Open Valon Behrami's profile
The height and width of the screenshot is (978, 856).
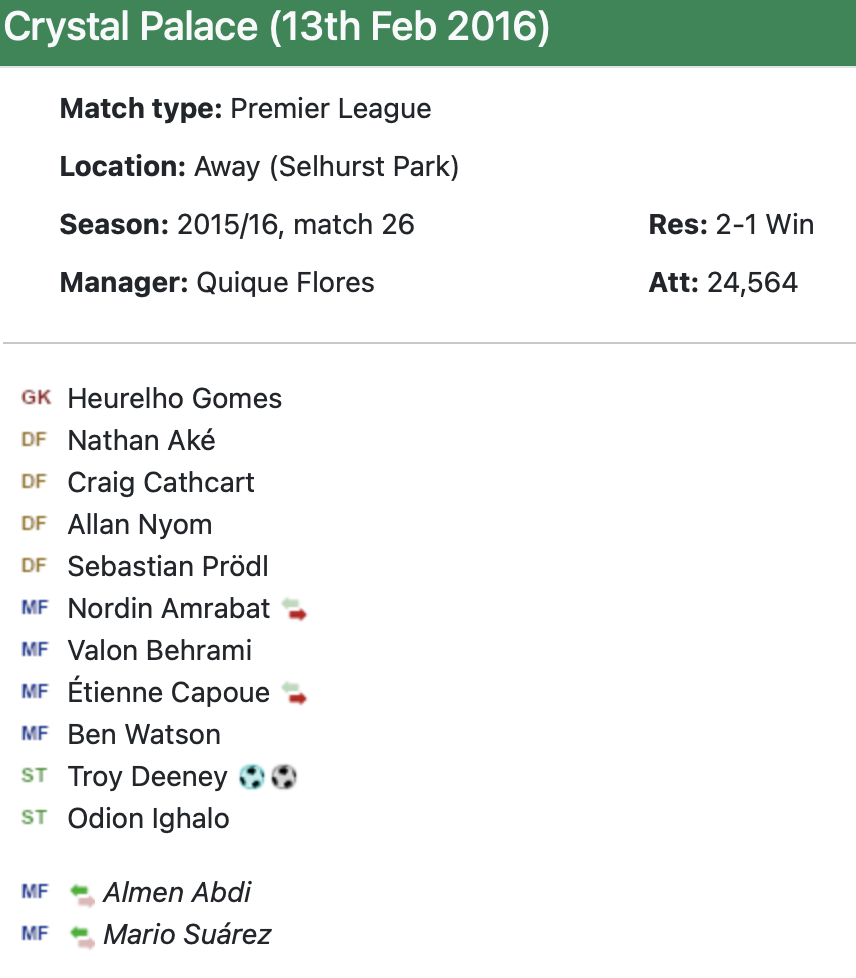[x=160, y=651]
